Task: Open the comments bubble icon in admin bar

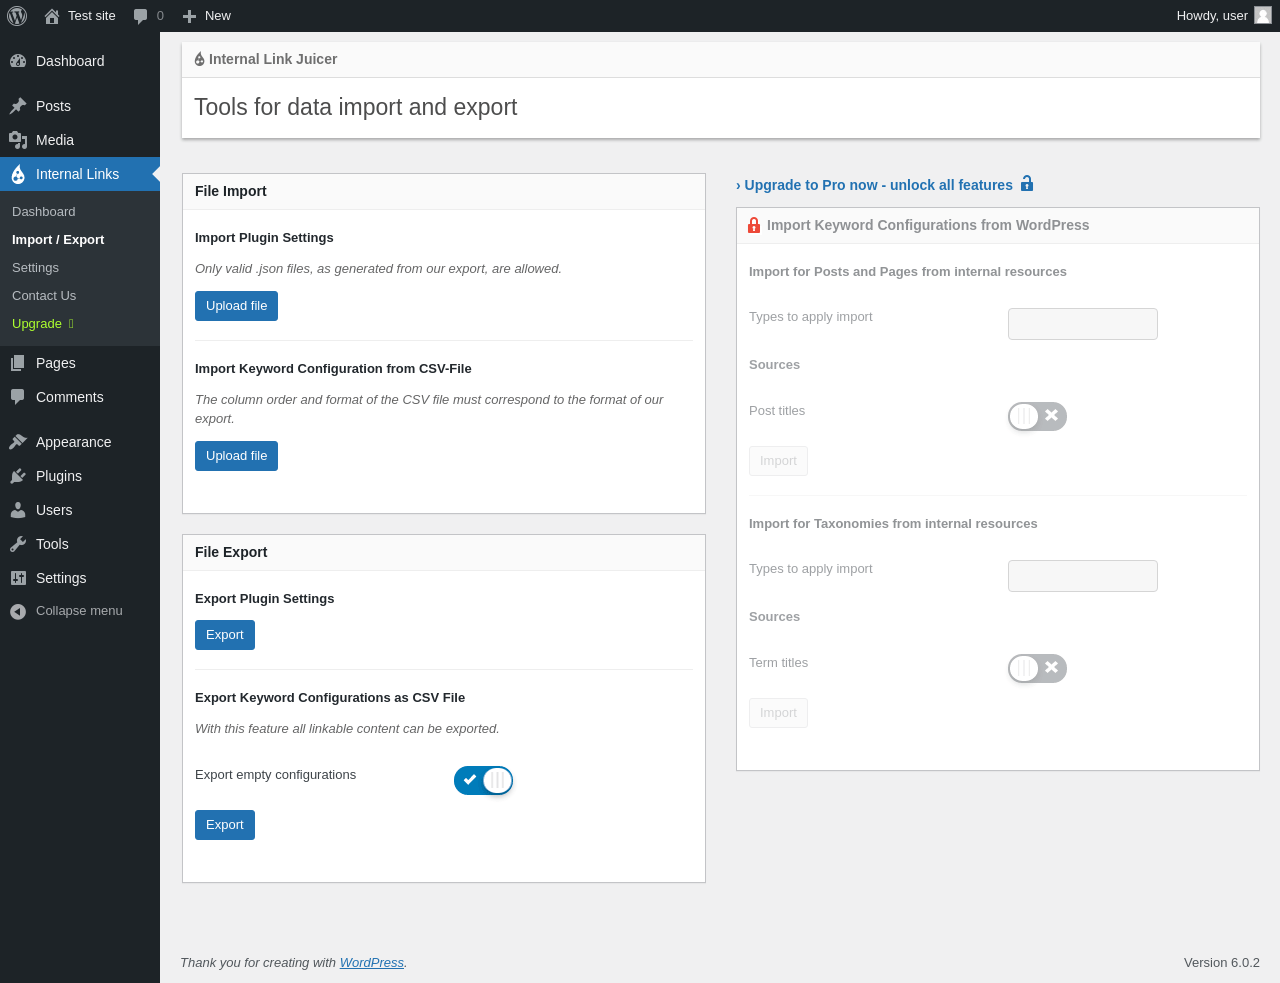Action: pyautogui.click(x=141, y=16)
